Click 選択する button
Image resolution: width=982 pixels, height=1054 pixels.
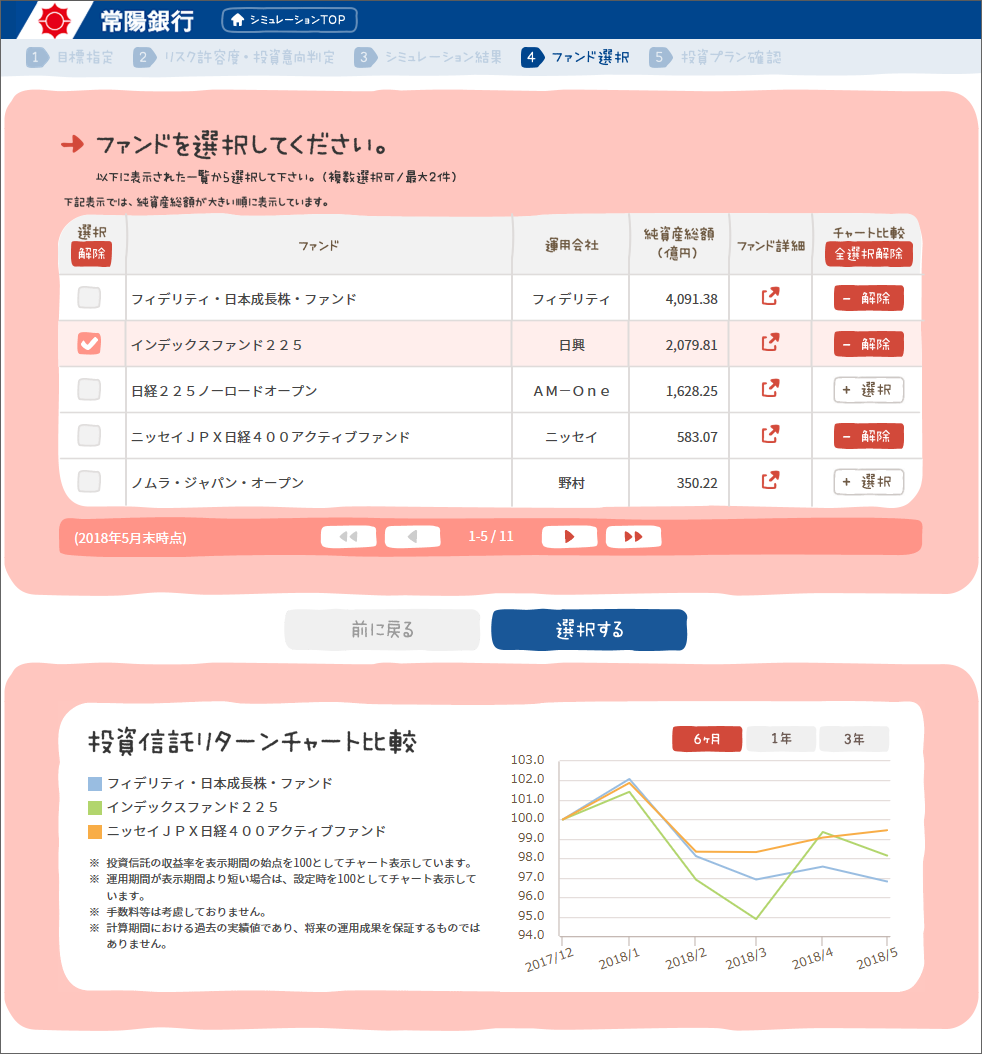[589, 630]
